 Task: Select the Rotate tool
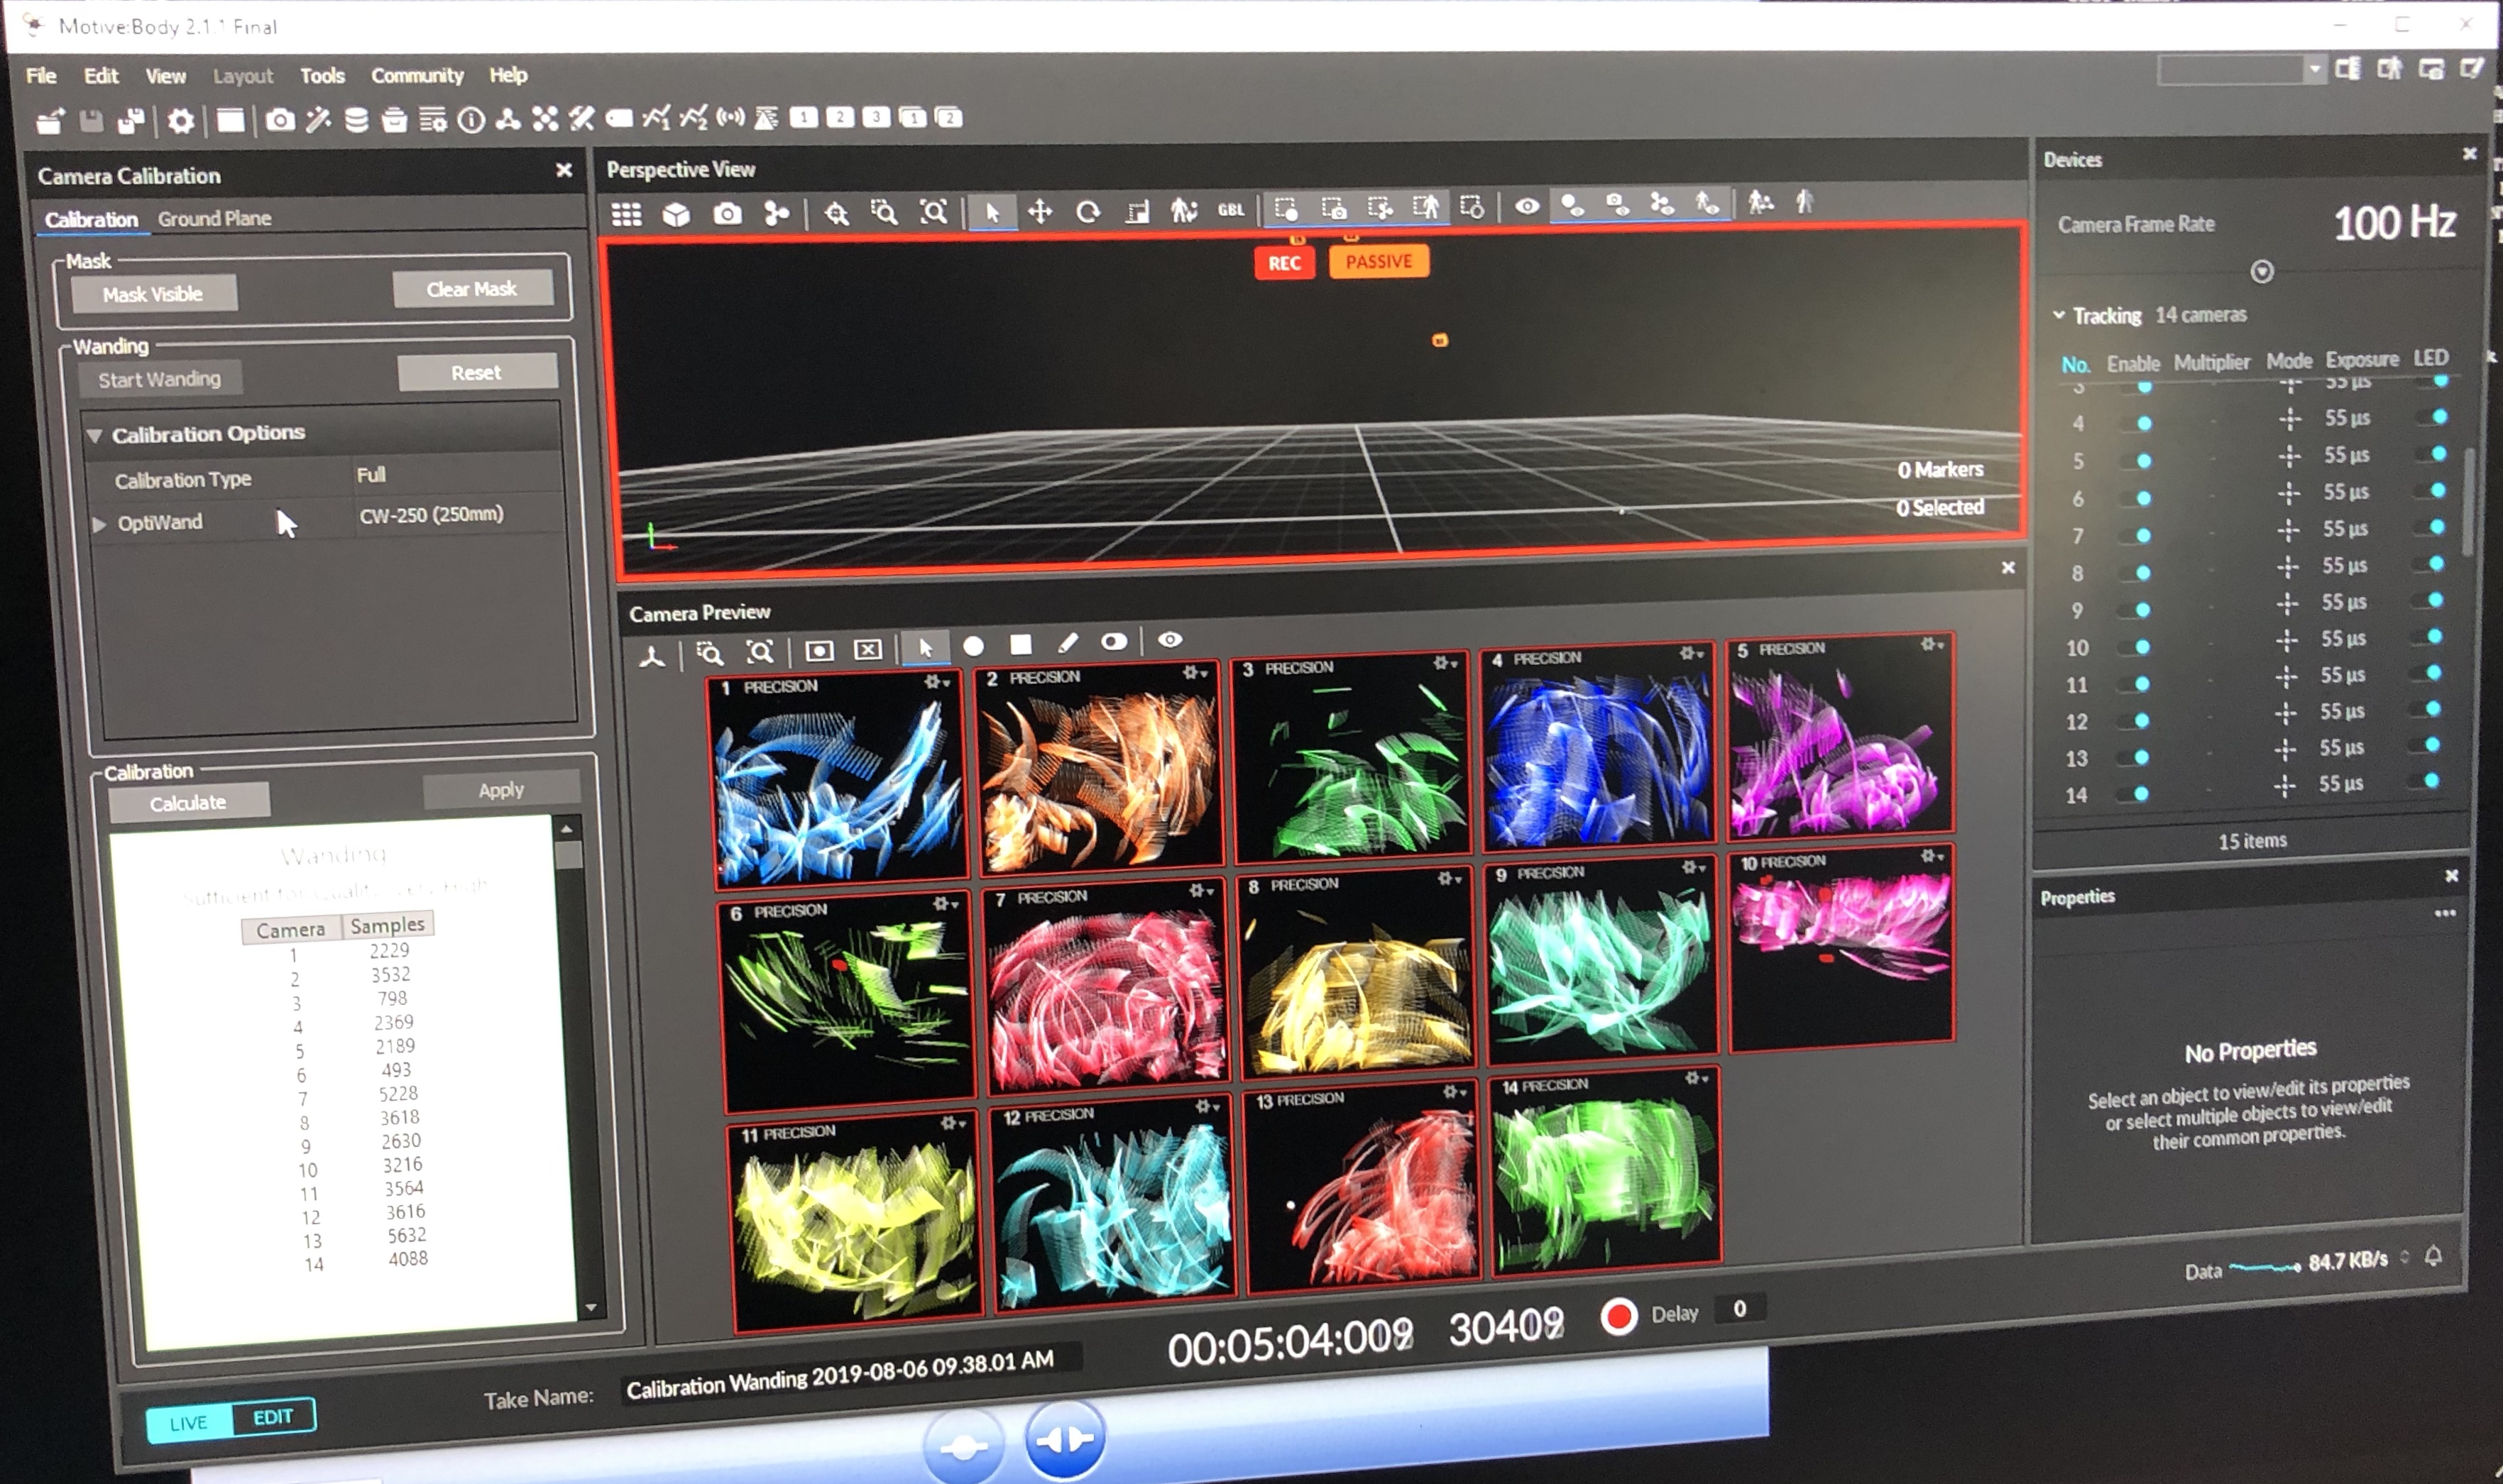coord(1088,211)
